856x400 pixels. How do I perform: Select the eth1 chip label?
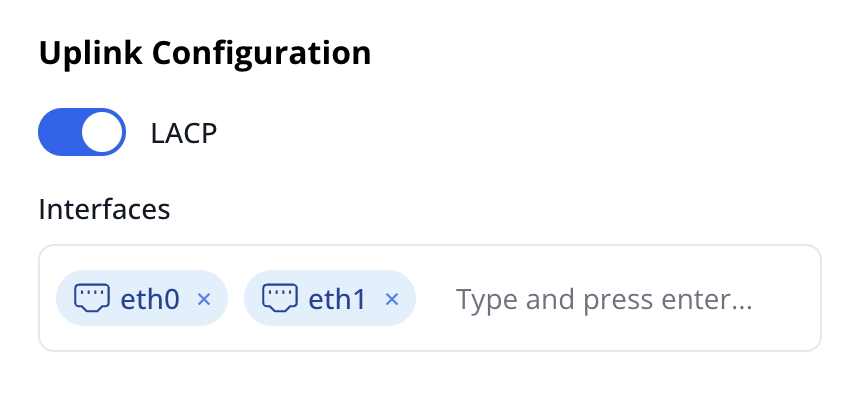coord(338,299)
